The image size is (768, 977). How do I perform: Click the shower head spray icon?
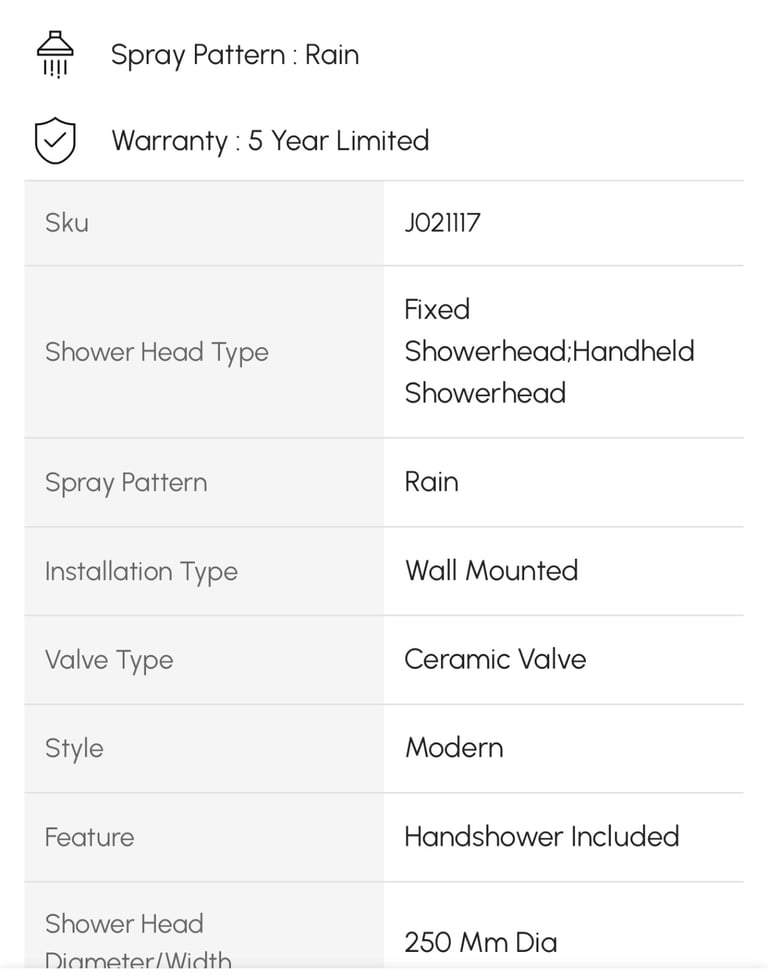point(55,54)
